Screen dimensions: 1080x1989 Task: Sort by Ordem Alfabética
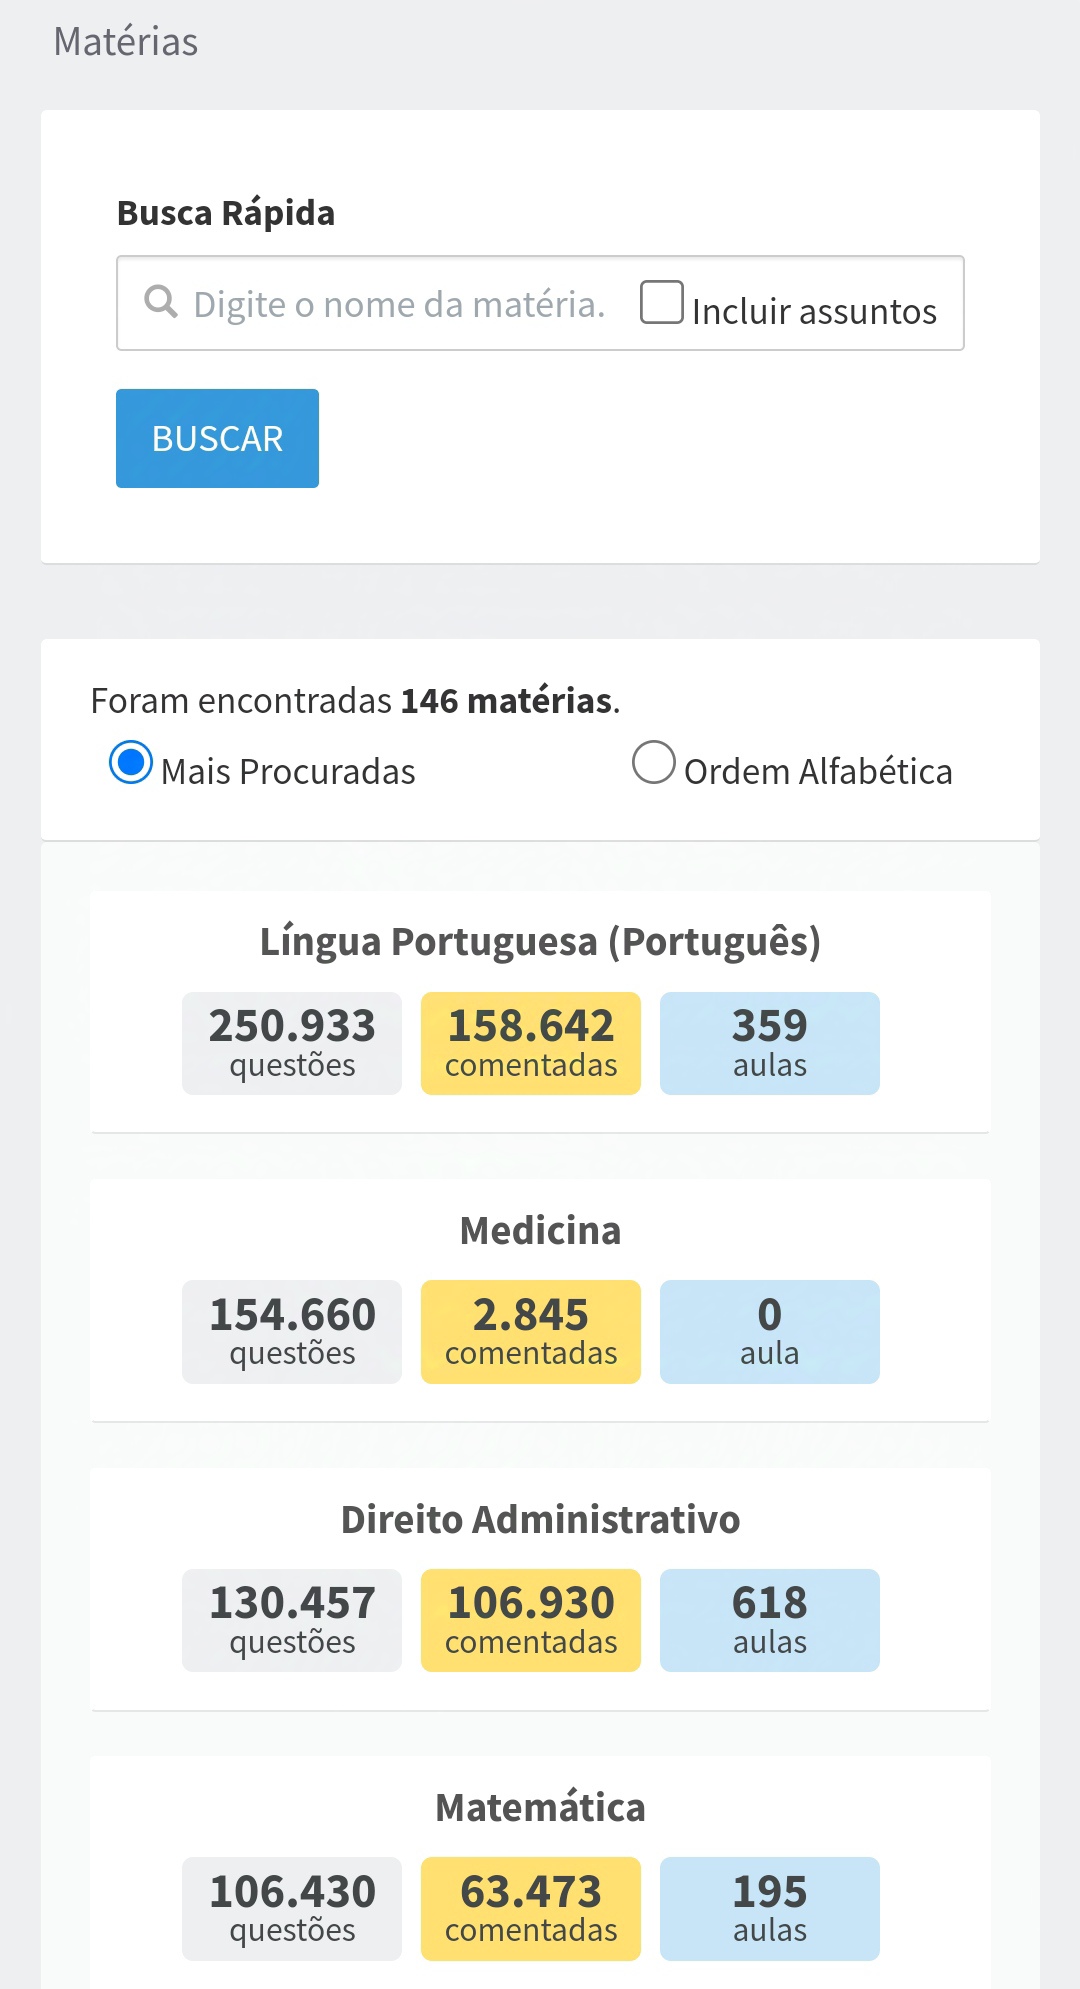click(654, 763)
